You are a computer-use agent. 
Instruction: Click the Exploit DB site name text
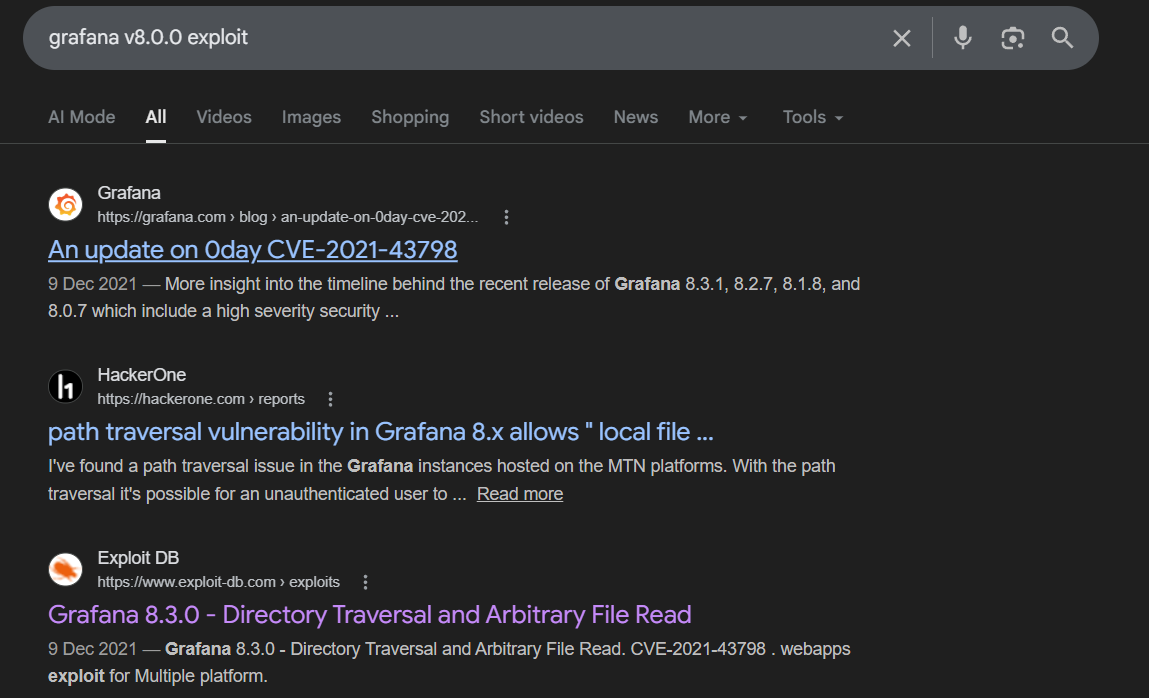(138, 558)
